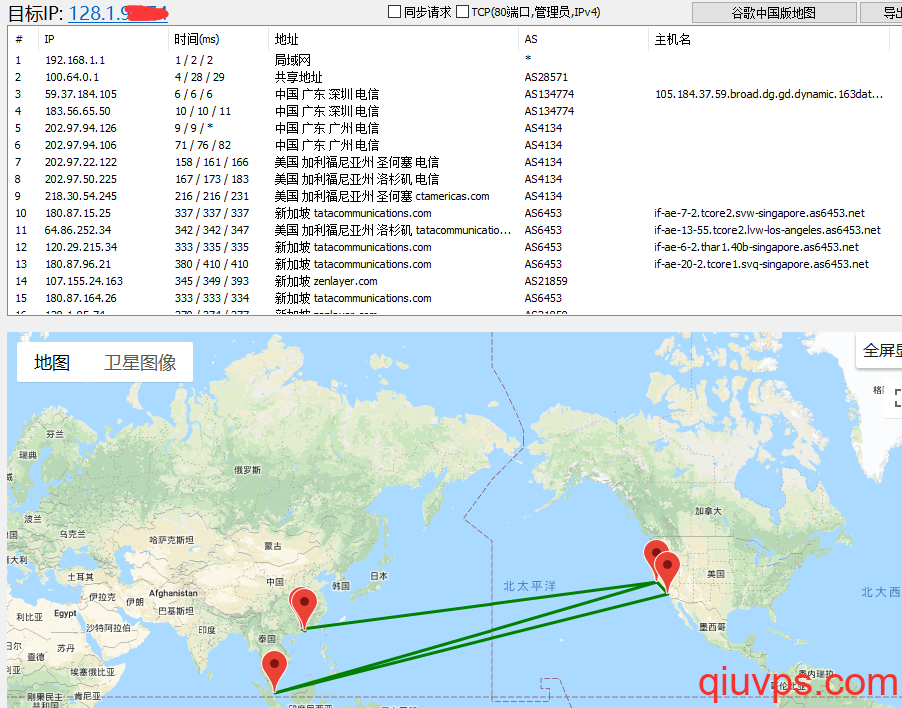Tick the TCP (80端口, 管理员, IPv4) checkbox
902x708 pixels.
click(462, 12)
